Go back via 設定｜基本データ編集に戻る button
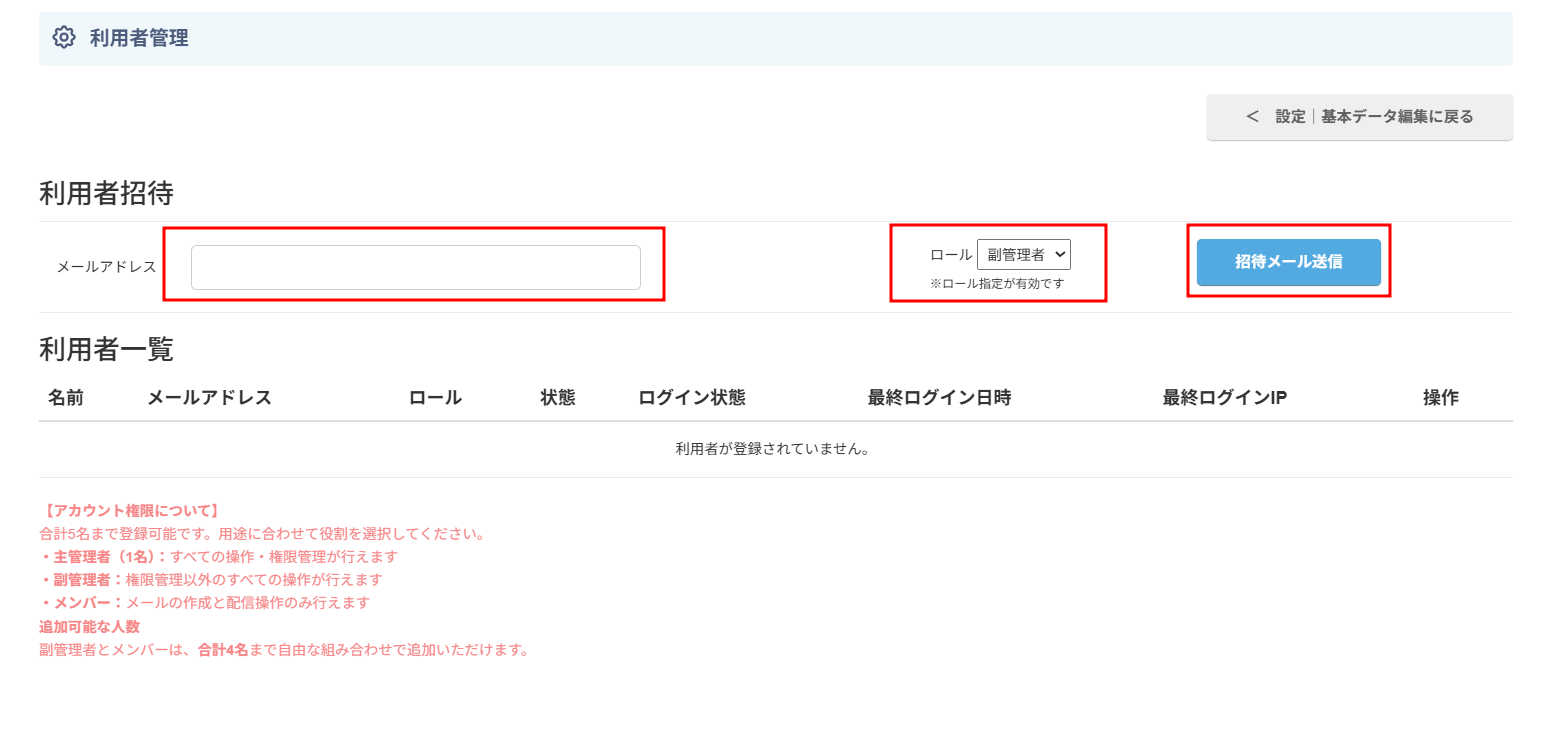The width and height of the screenshot is (1562, 733). (x=1359, y=117)
